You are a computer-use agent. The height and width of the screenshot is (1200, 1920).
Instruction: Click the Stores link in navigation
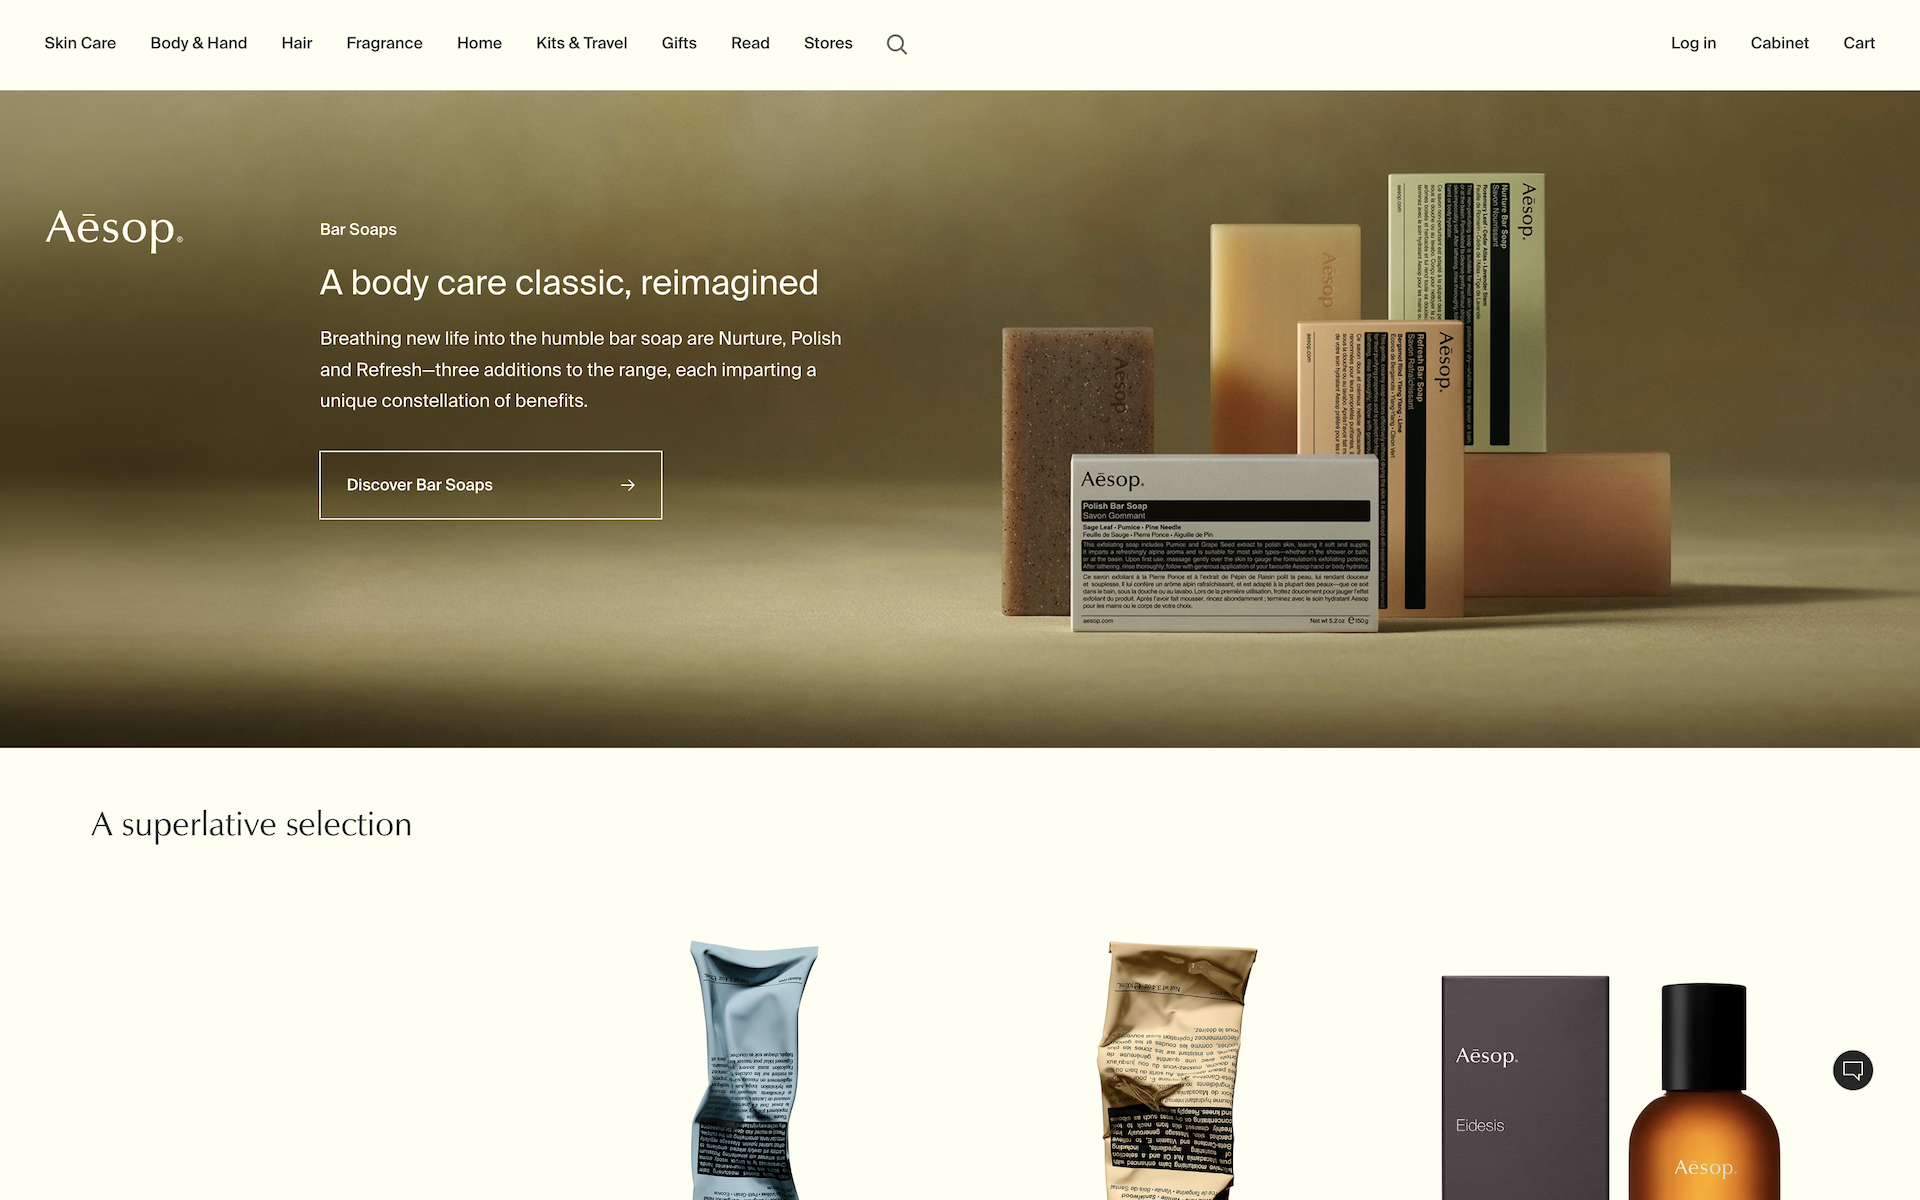click(x=828, y=43)
